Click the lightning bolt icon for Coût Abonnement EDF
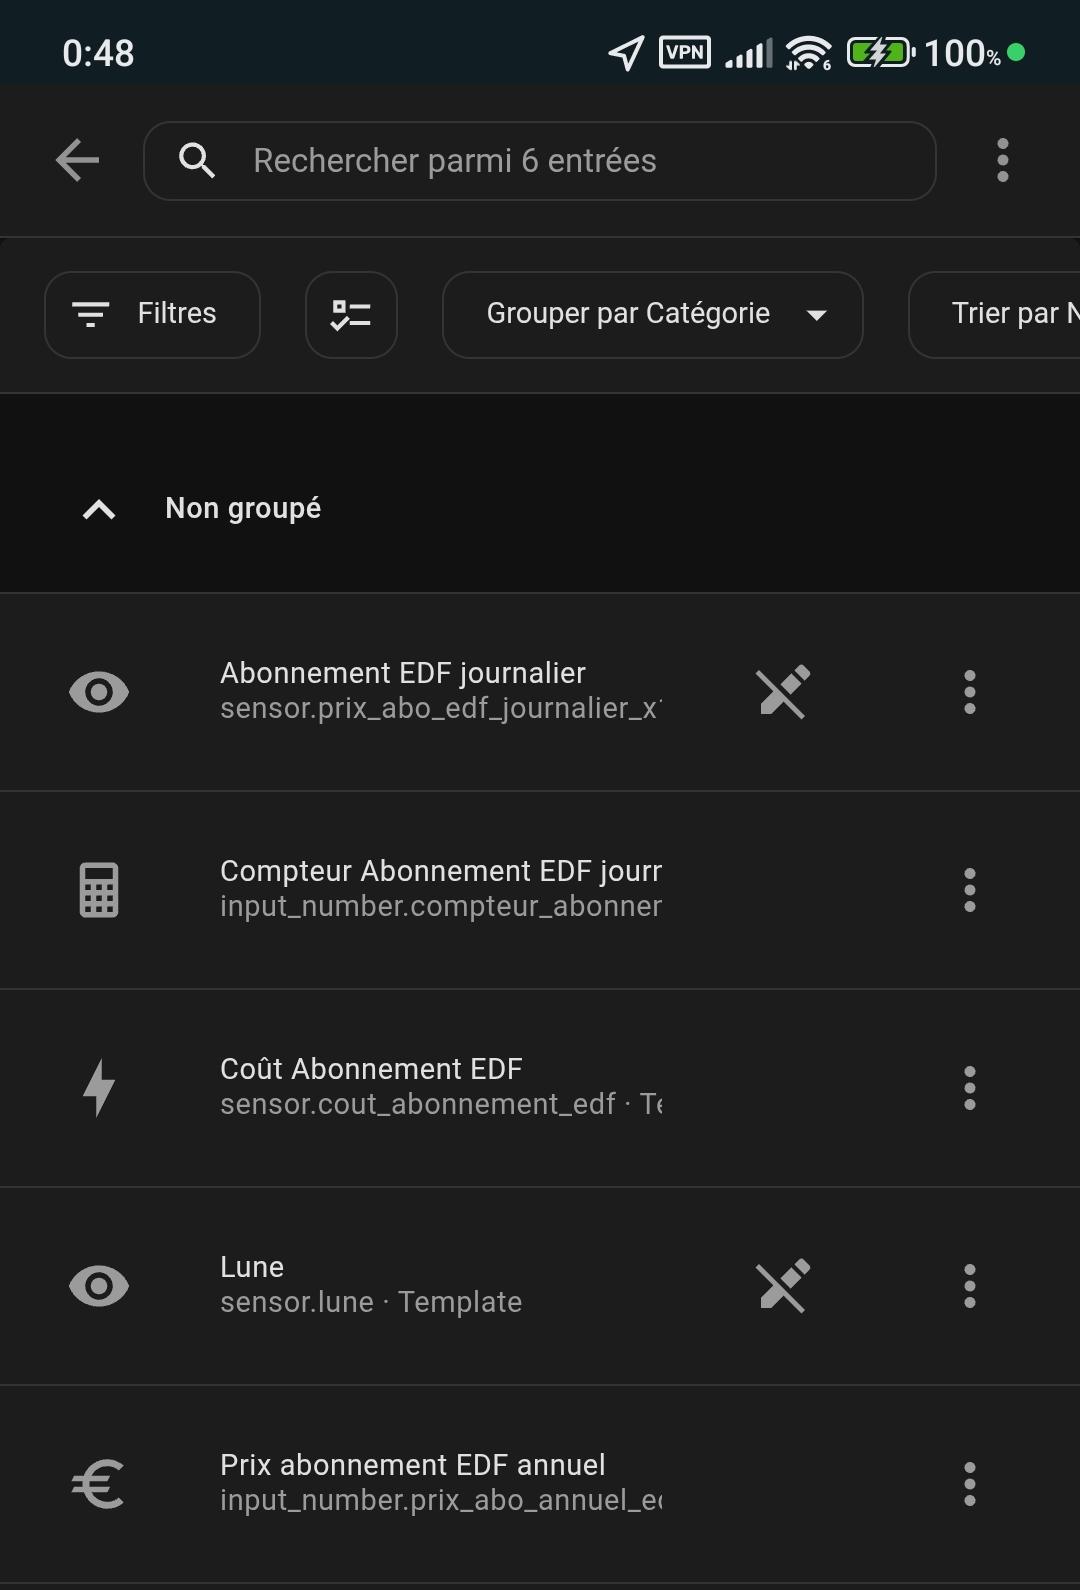 click(x=99, y=1088)
